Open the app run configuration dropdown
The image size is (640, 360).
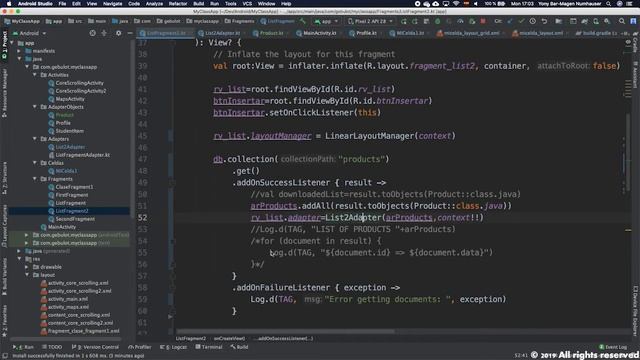coord(326,21)
